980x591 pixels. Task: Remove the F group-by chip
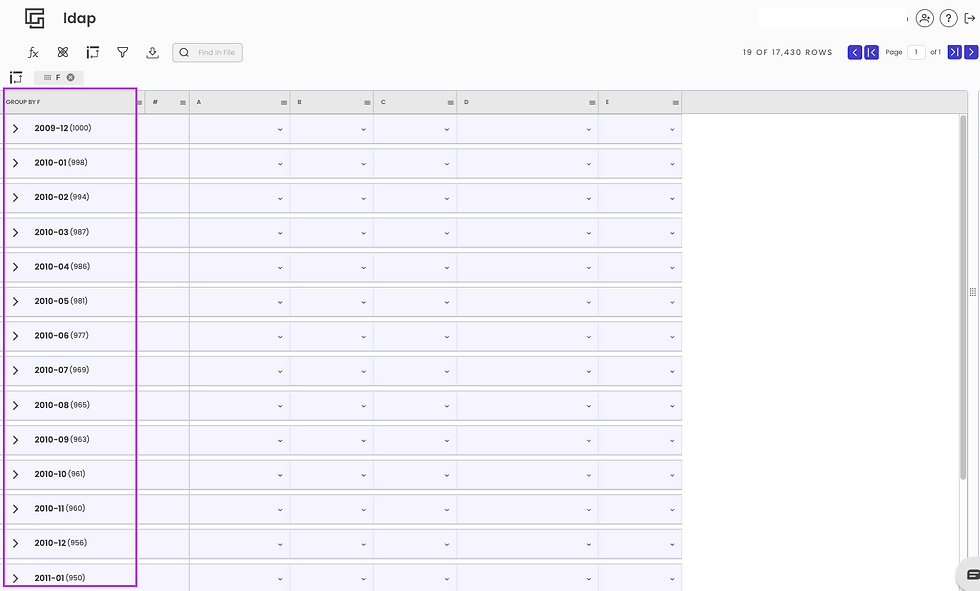click(x=71, y=77)
